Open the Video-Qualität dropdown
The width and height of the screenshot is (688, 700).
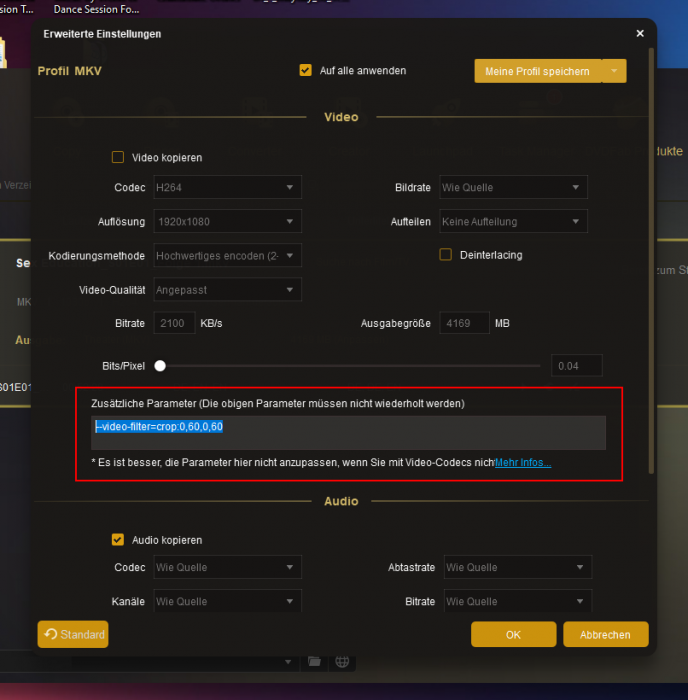coord(227,290)
